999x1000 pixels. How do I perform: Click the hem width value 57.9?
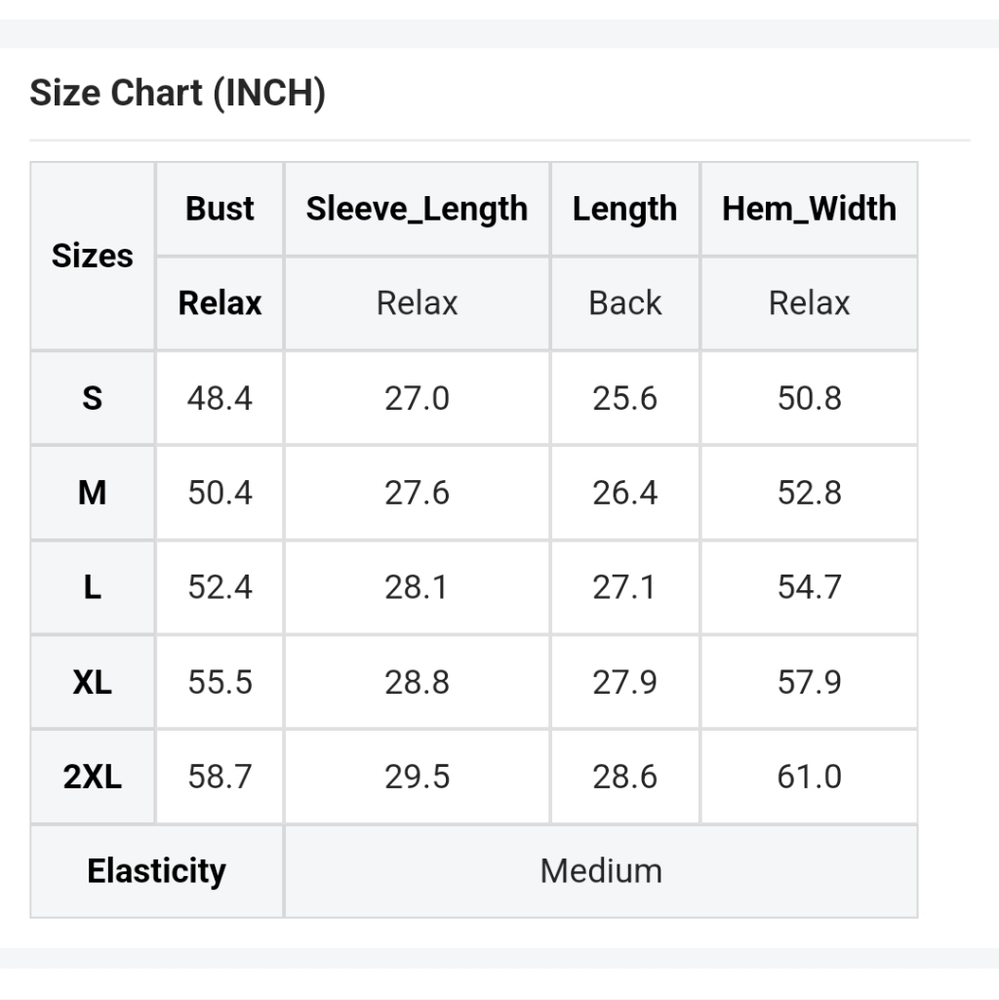coord(809,682)
